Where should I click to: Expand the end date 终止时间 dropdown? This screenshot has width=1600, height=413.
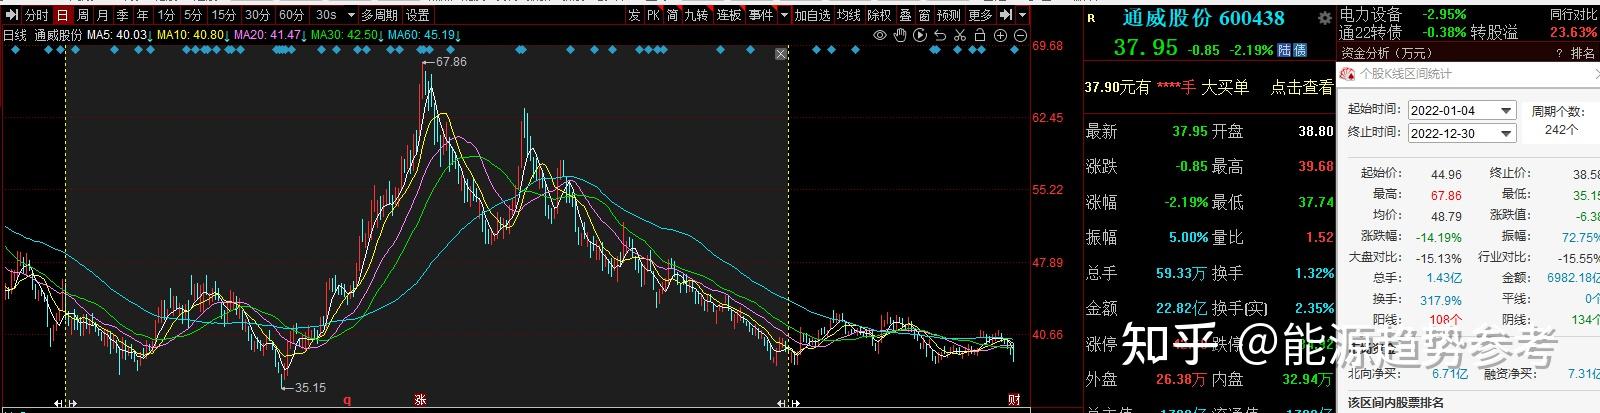click(x=1505, y=134)
